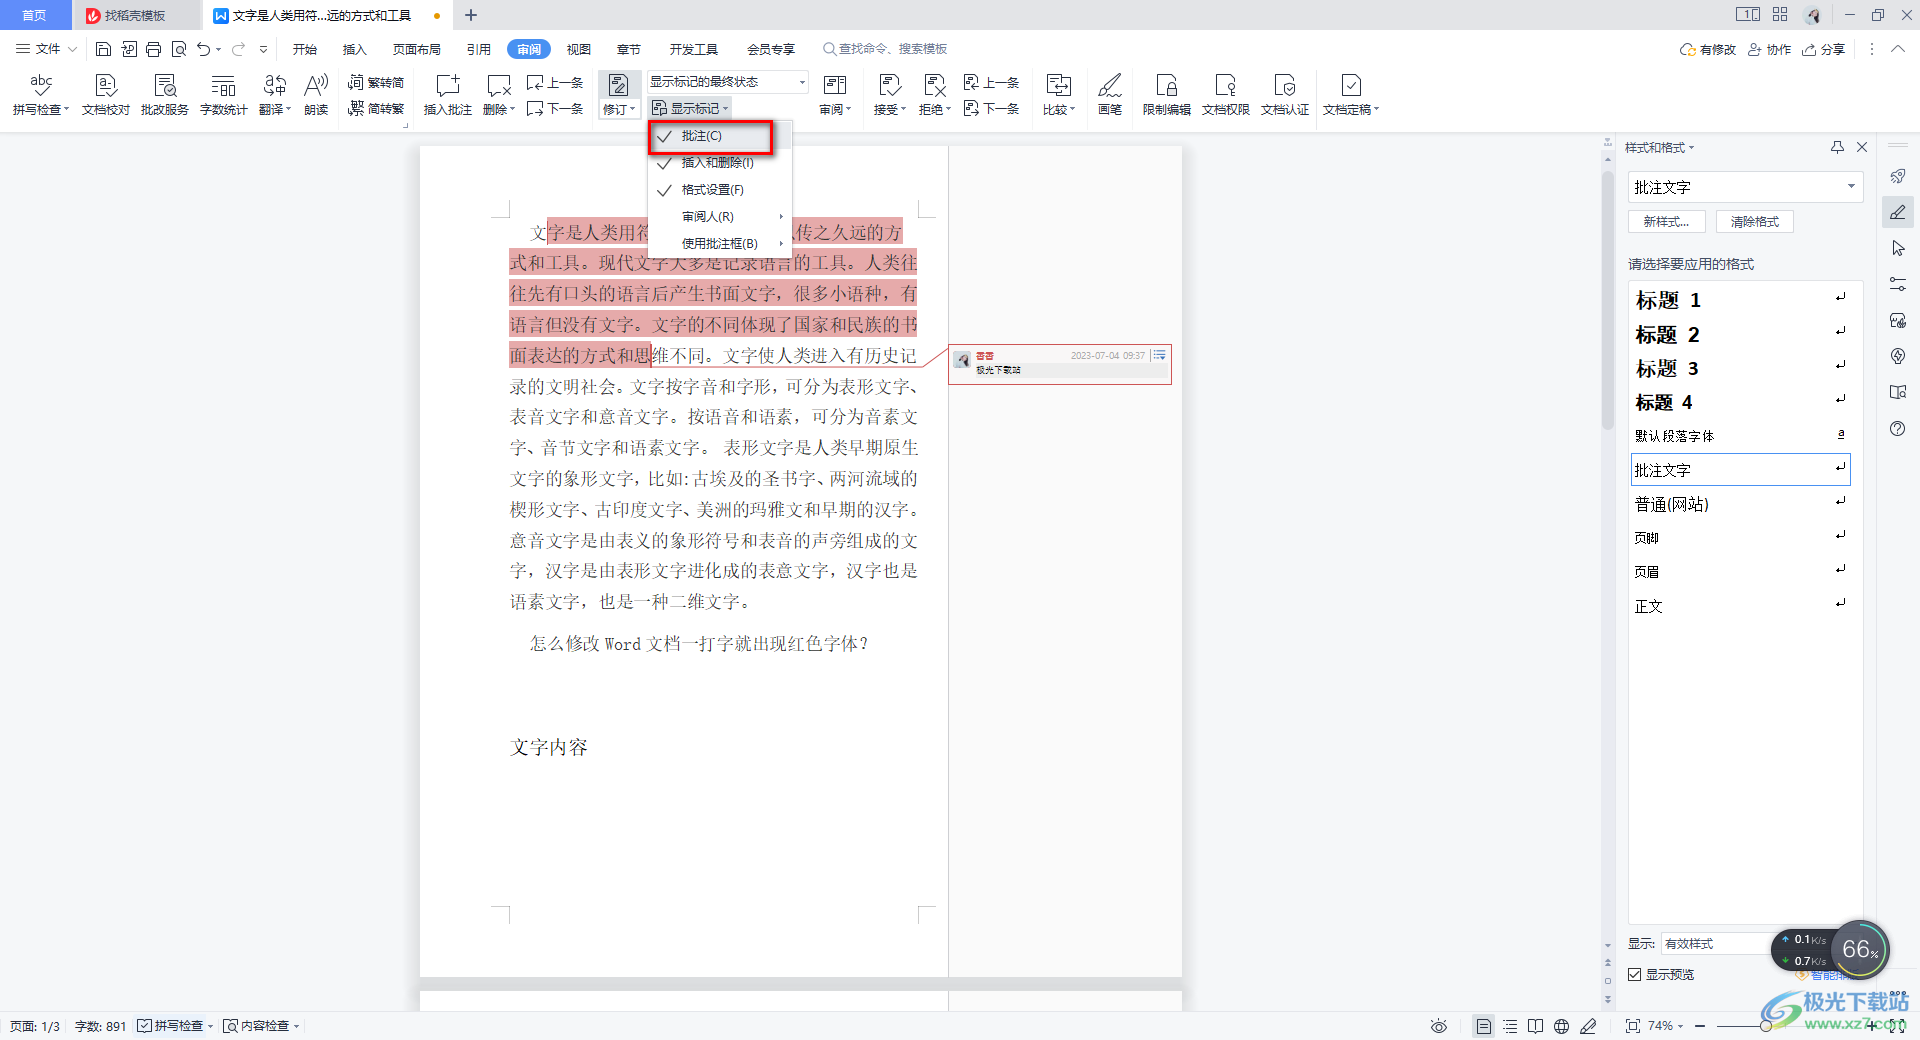Viewport: 1920px width, 1040px height.
Task: Toggle reading layout book icon
Action: 1536,1026
